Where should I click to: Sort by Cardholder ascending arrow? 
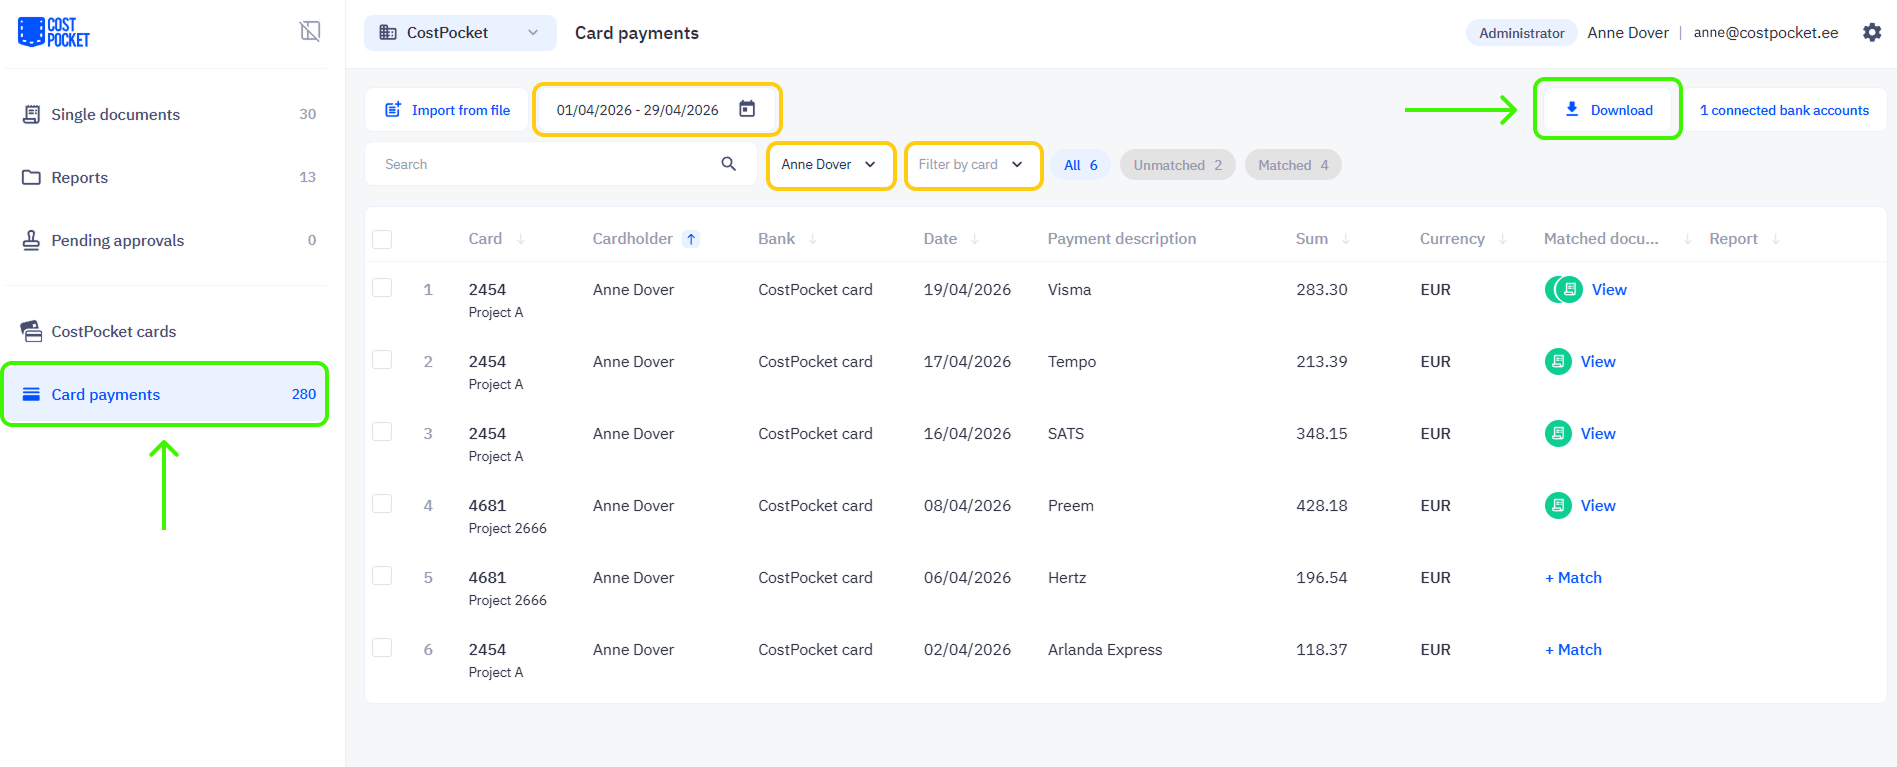point(691,239)
